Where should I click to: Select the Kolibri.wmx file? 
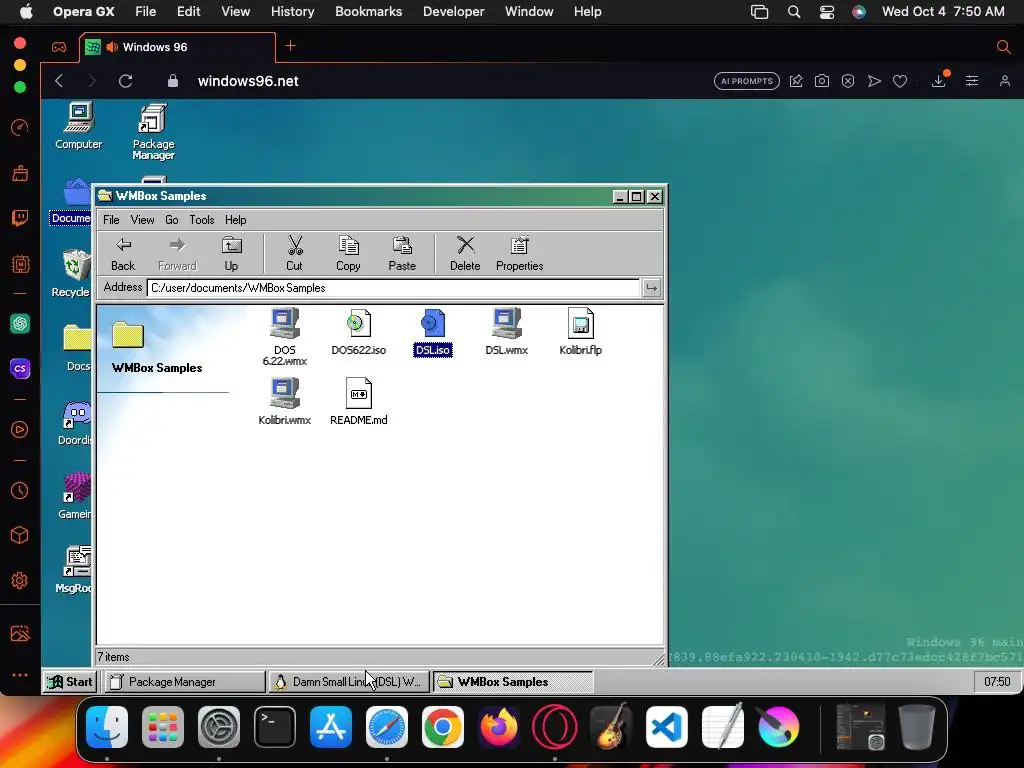click(x=284, y=402)
